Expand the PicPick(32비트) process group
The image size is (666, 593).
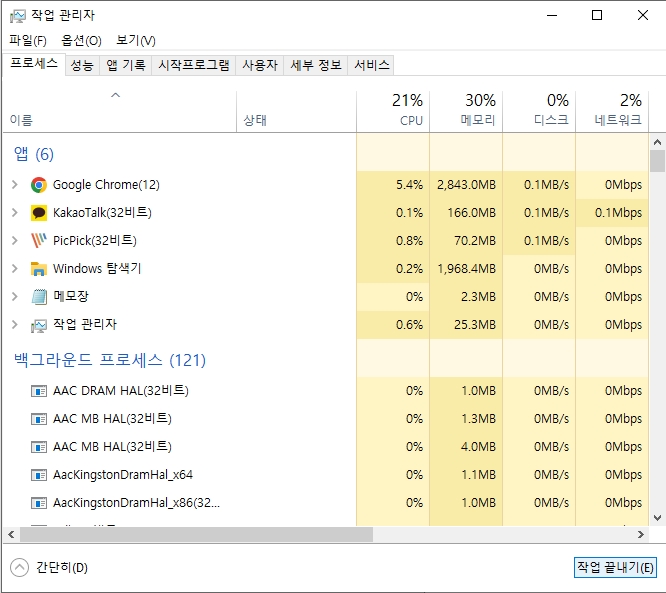tap(14, 240)
